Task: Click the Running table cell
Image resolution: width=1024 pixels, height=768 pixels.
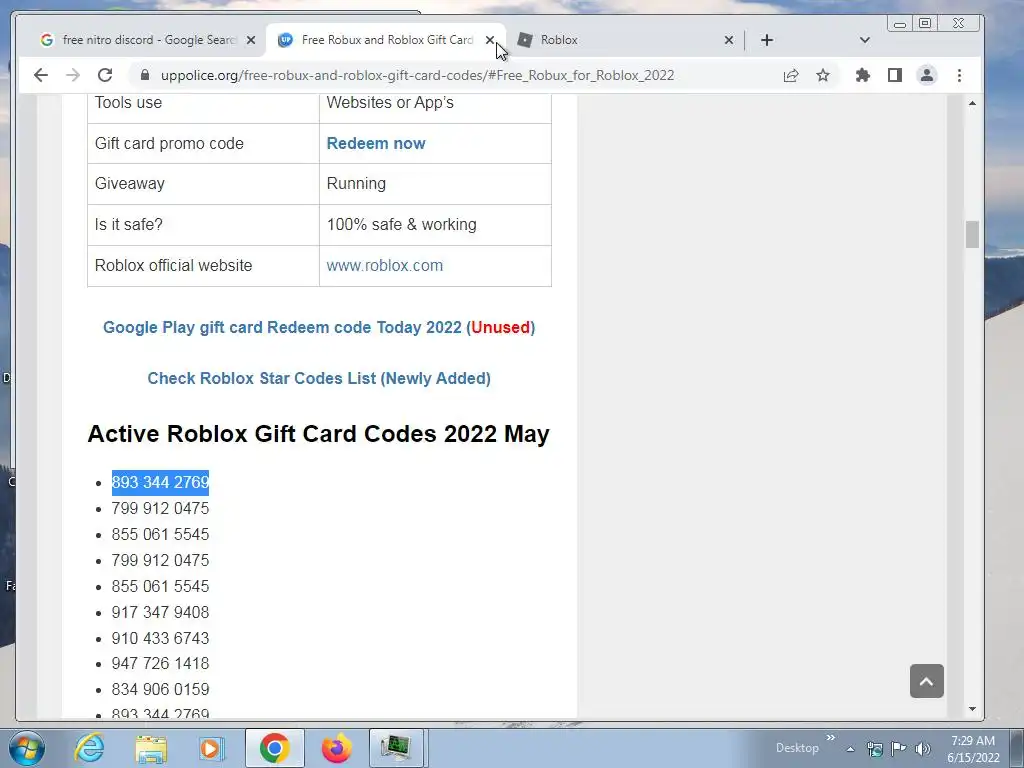Action: [x=435, y=184]
